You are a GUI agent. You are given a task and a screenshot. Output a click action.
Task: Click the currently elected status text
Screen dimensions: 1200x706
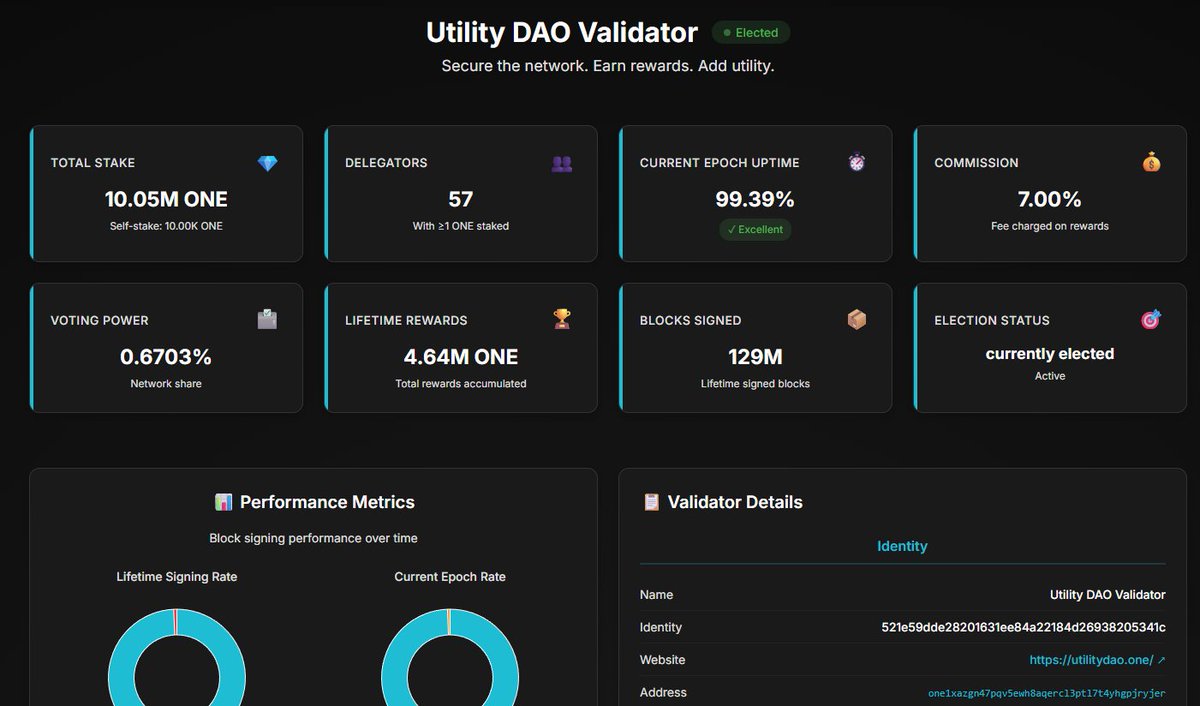pyautogui.click(x=1050, y=354)
